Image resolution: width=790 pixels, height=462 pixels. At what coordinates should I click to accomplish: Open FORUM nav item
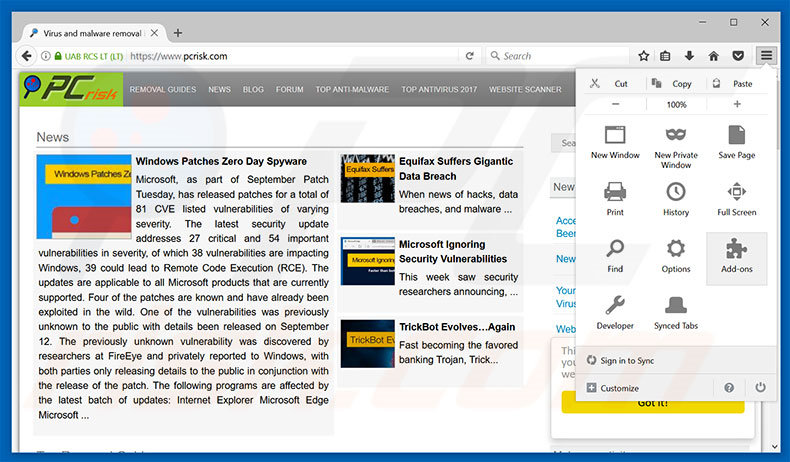coord(289,89)
